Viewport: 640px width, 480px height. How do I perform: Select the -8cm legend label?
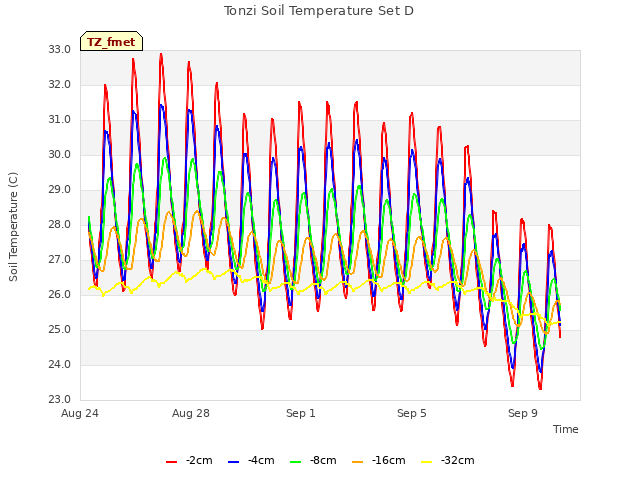pos(323,461)
